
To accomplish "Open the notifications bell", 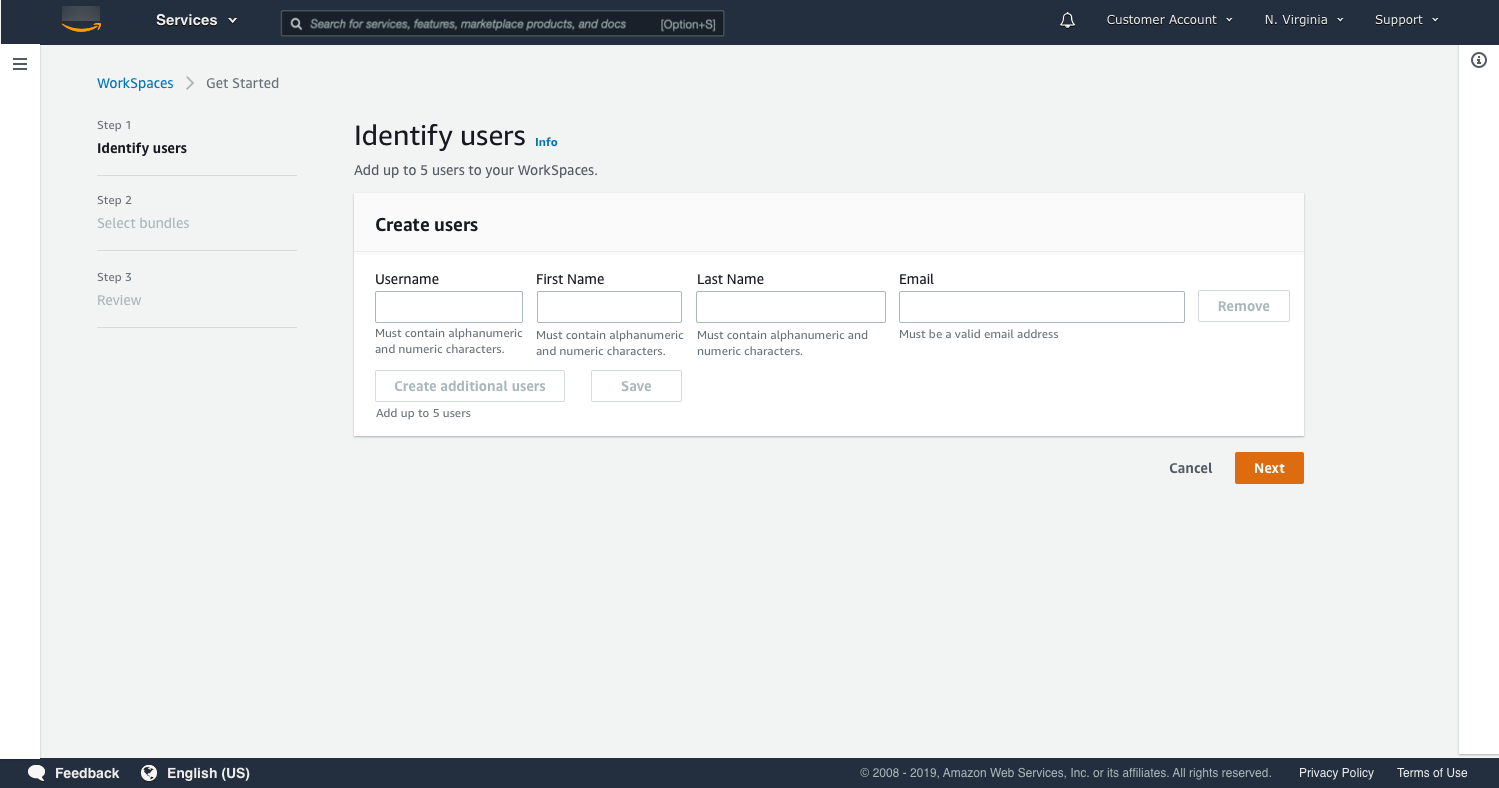I will point(1066,19).
